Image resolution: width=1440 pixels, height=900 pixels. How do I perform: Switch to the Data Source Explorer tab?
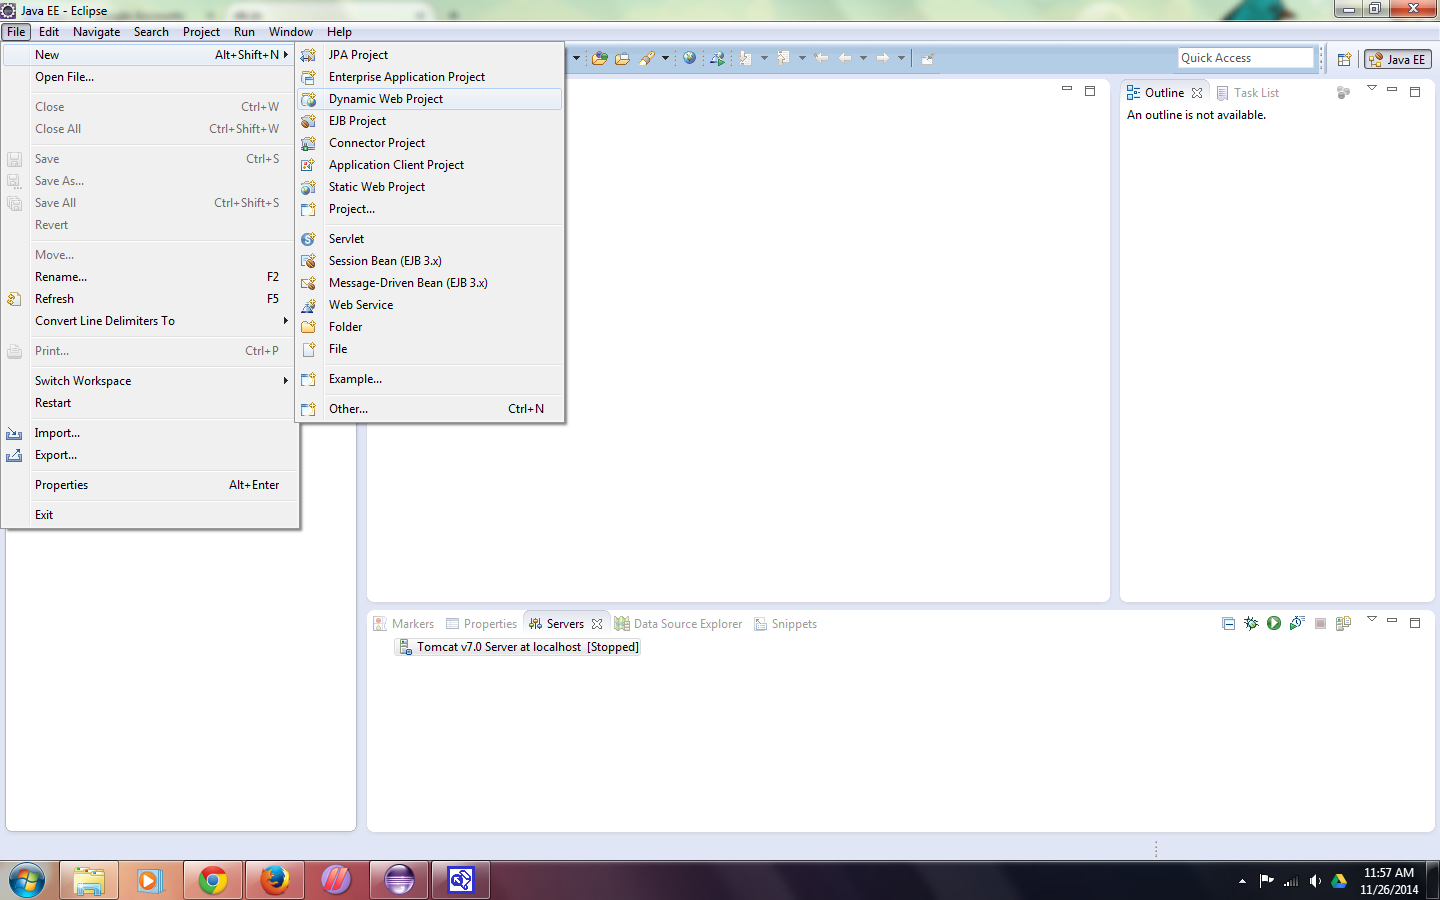click(679, 624)
